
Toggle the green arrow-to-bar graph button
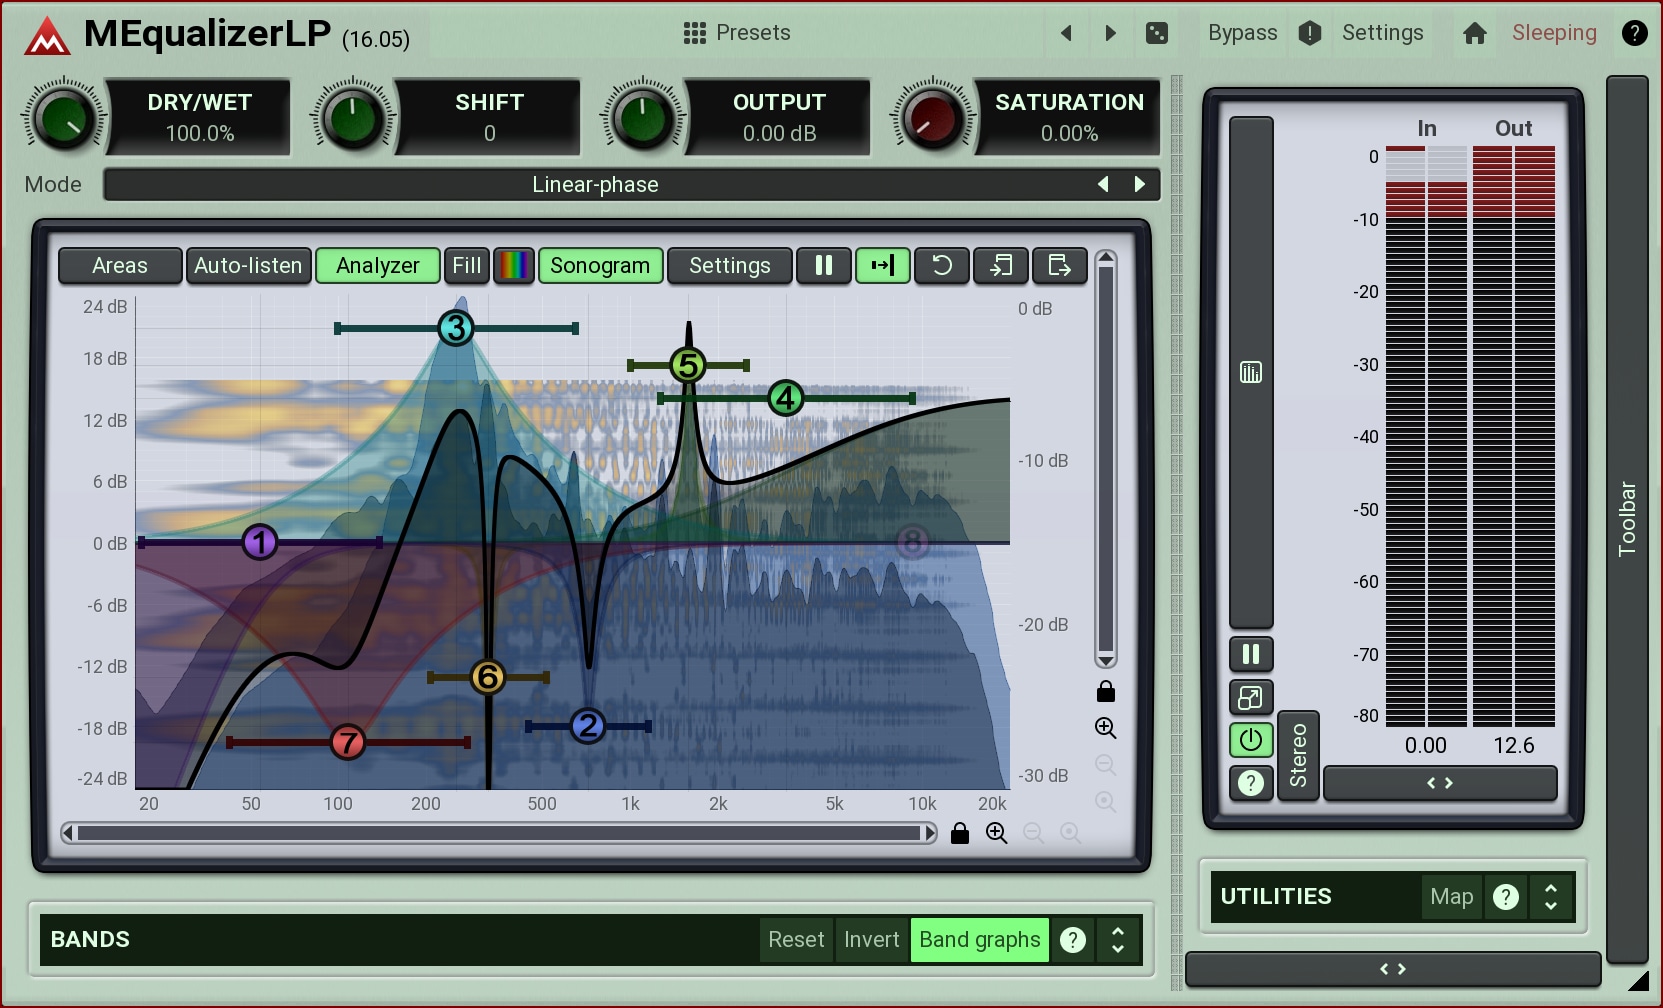click(883, 265)
